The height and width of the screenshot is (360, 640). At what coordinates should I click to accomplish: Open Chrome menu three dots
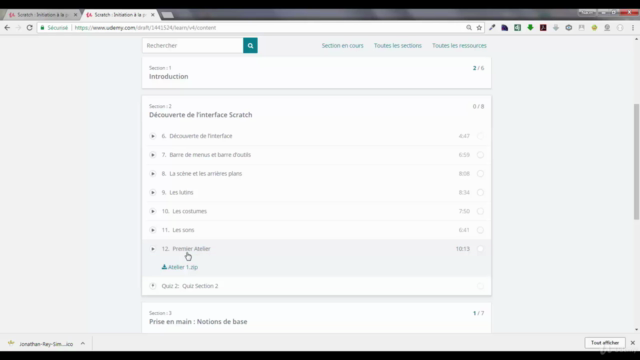point(633,28)
